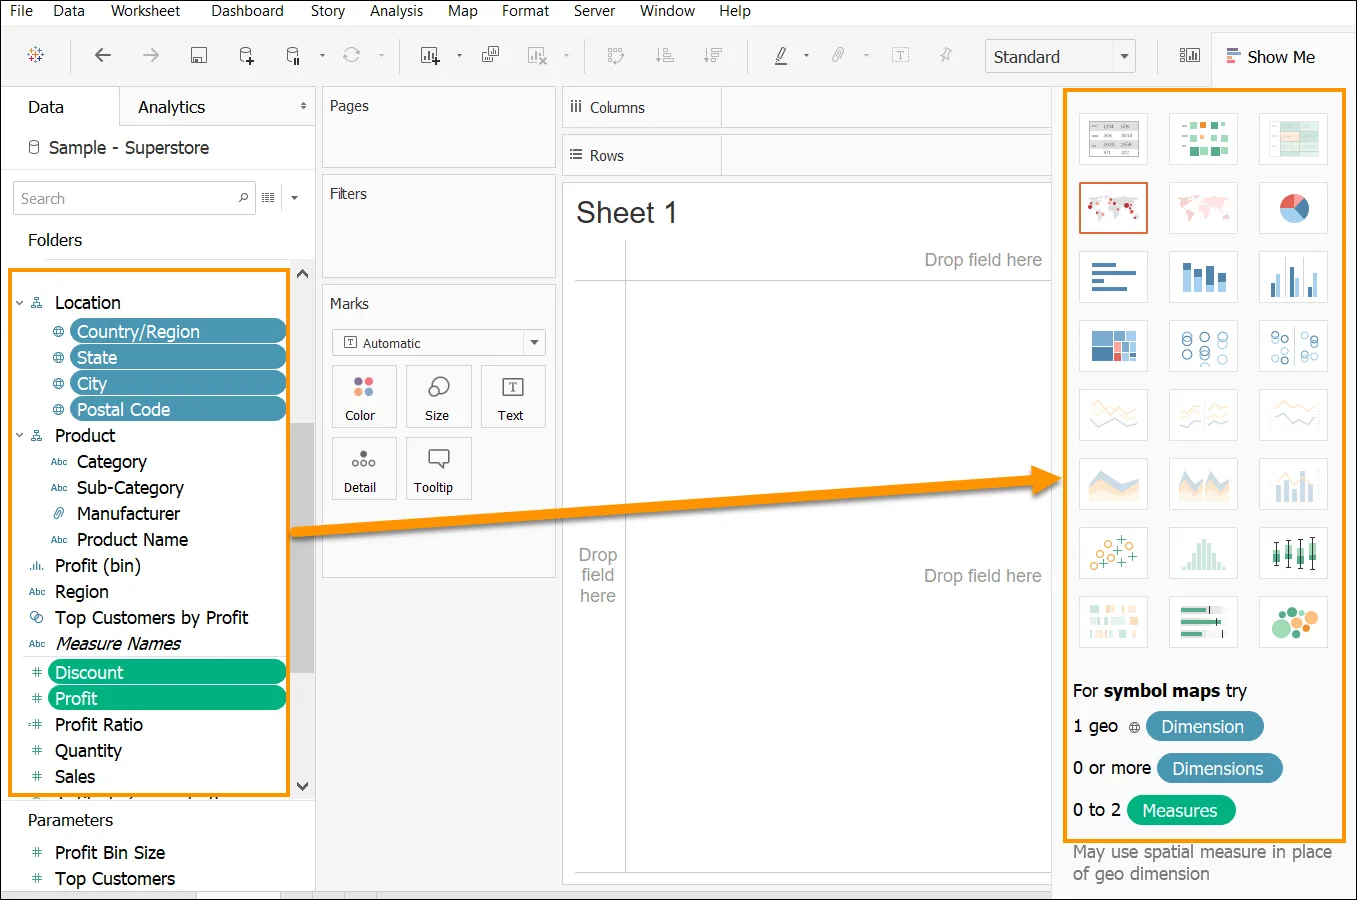Open the New Worksheet dropdown arrow
Image resolution: width=1357 pixels, height=900 pixels.
point(459,56)
